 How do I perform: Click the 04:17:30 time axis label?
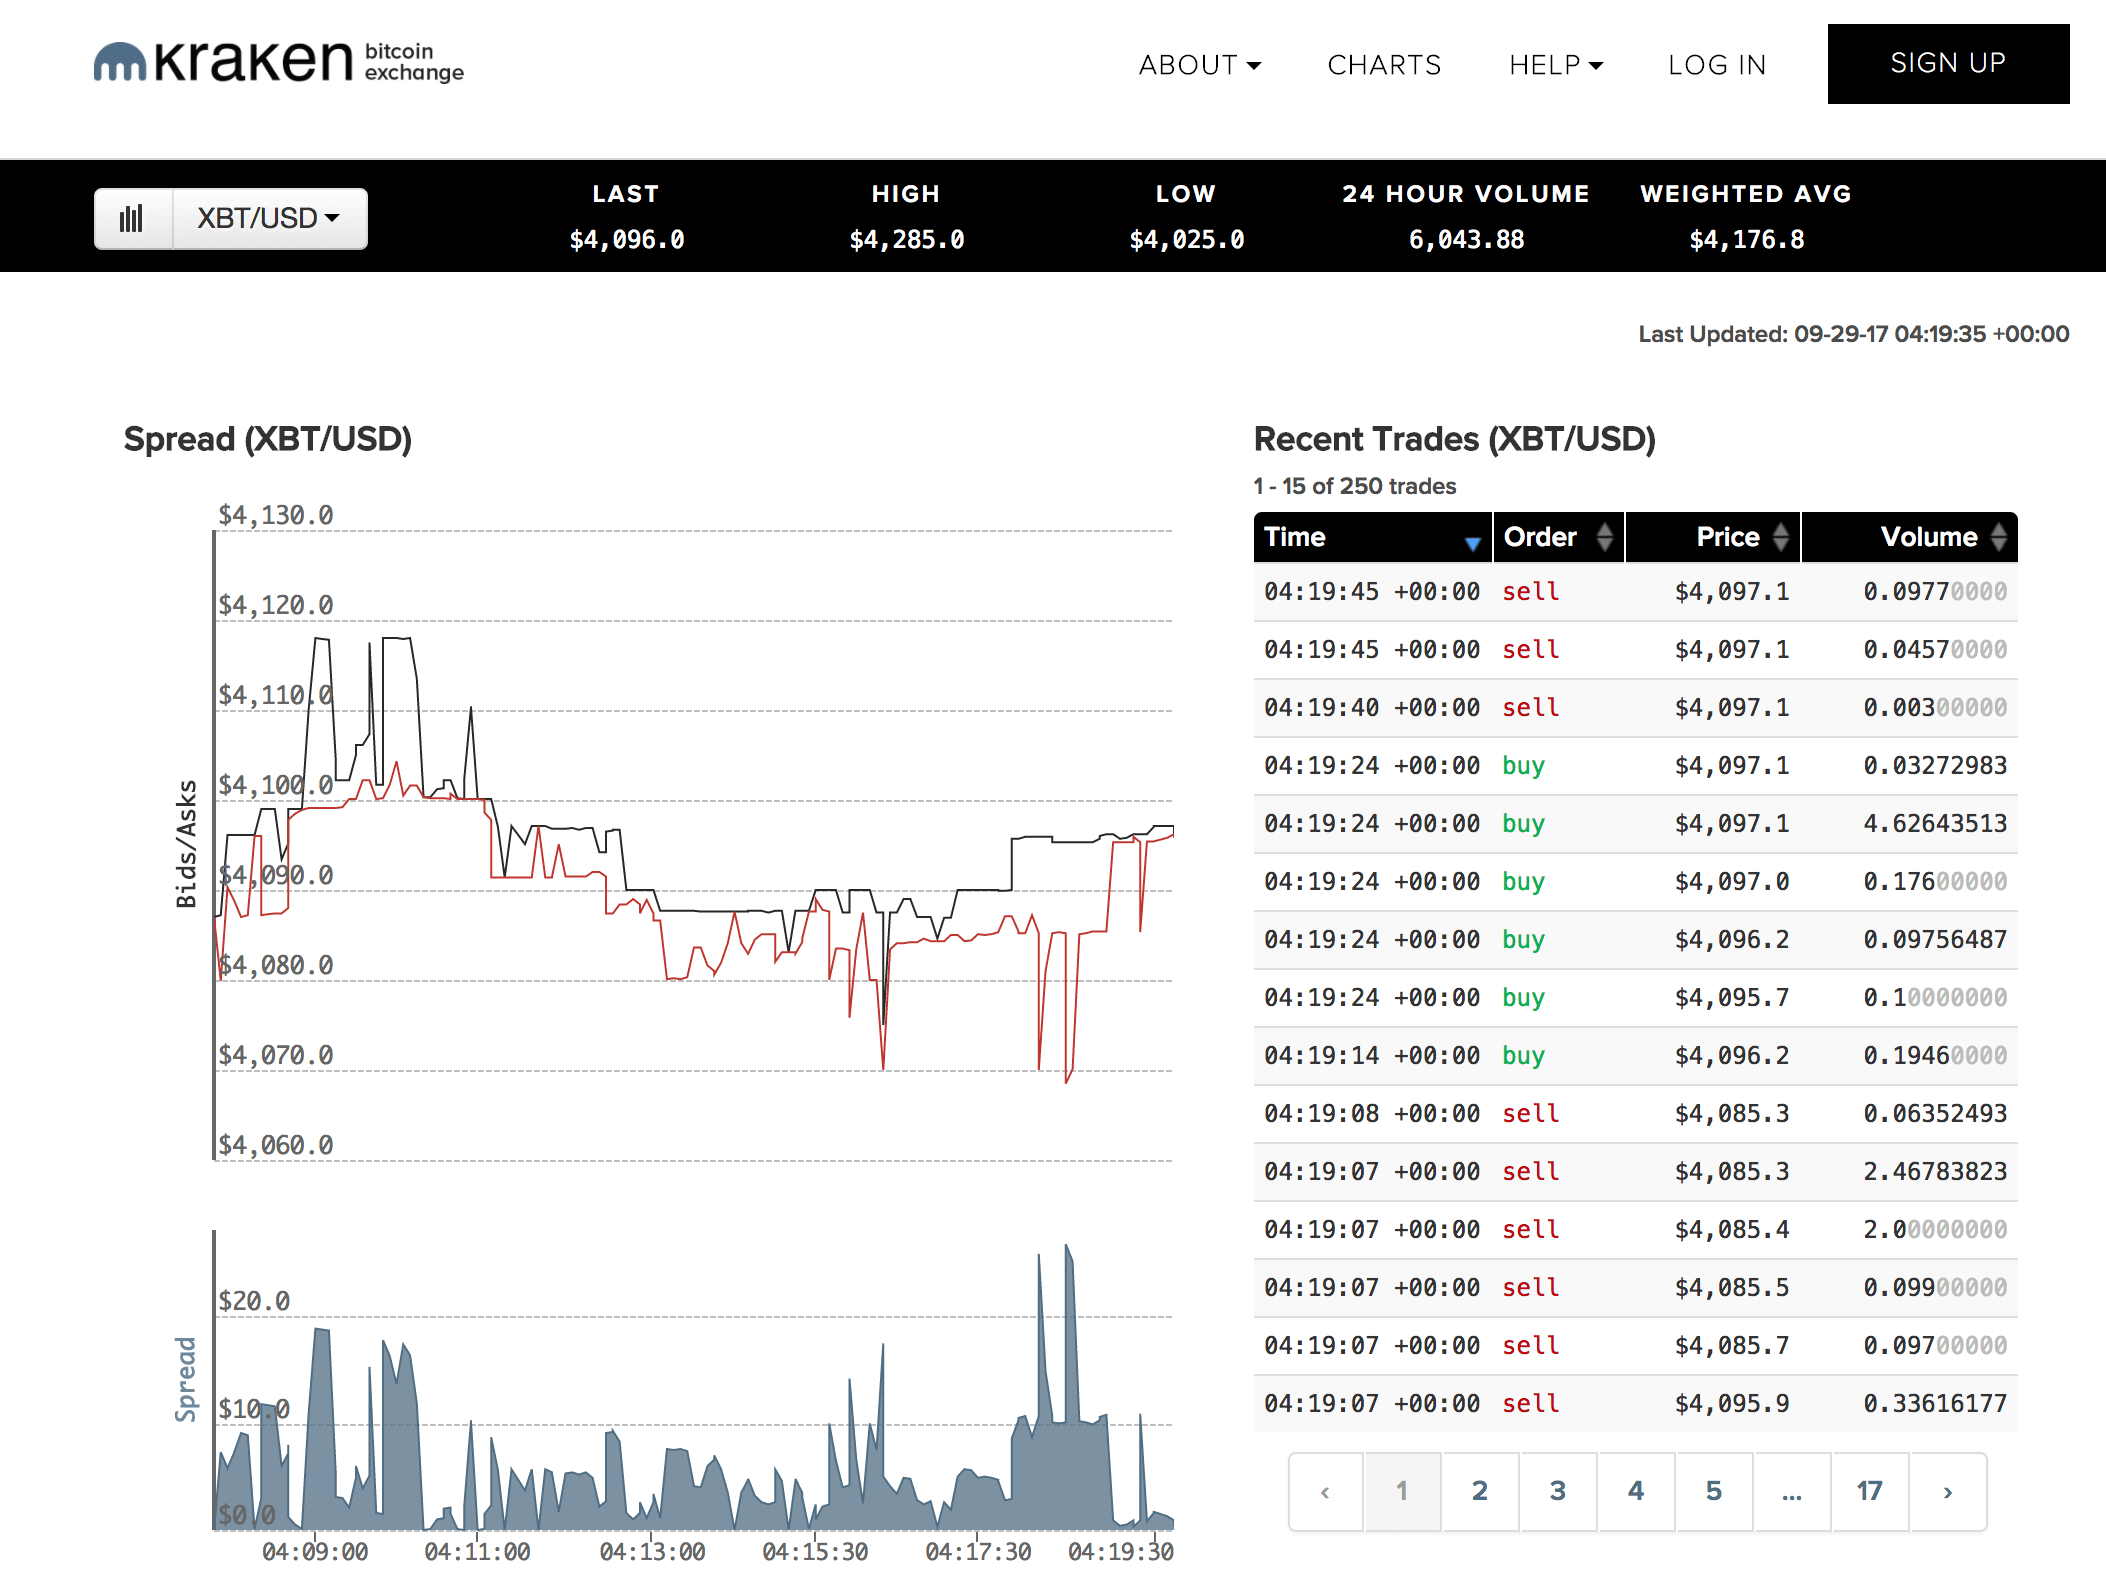978,1552
